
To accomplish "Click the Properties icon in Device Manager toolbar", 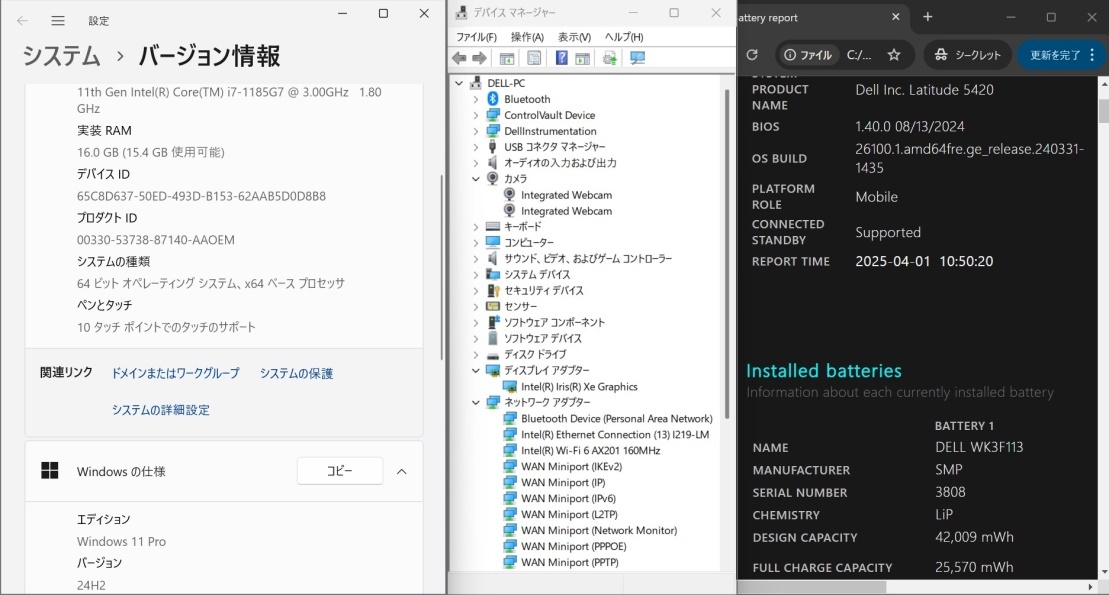I will point(533,57).
